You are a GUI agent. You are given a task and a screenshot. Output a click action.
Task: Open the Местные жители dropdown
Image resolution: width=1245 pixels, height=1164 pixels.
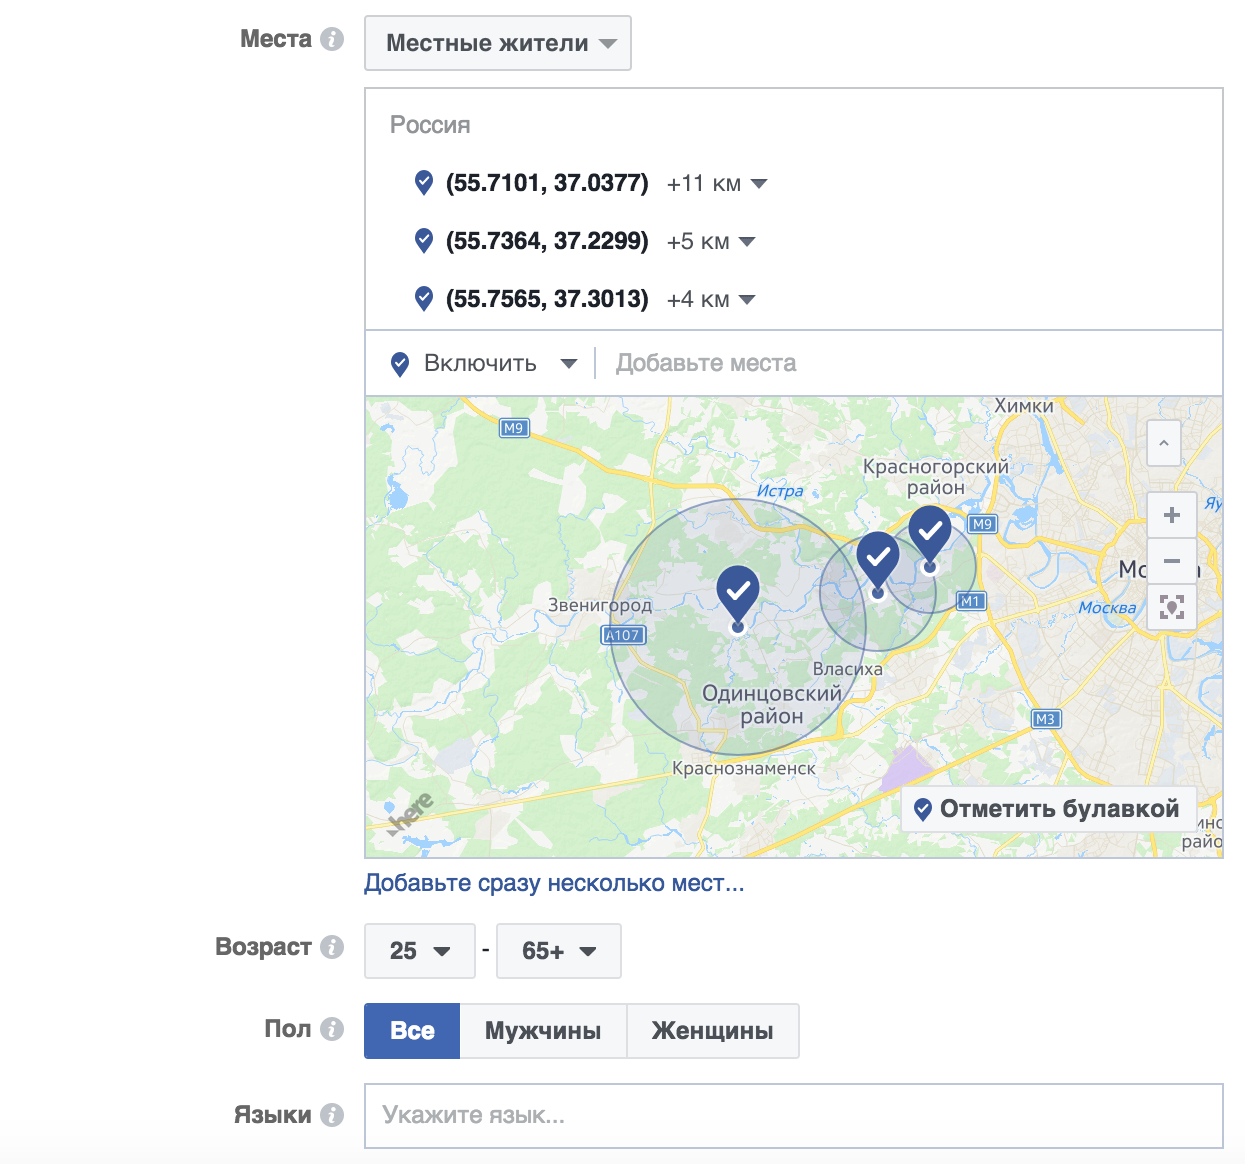498,43
